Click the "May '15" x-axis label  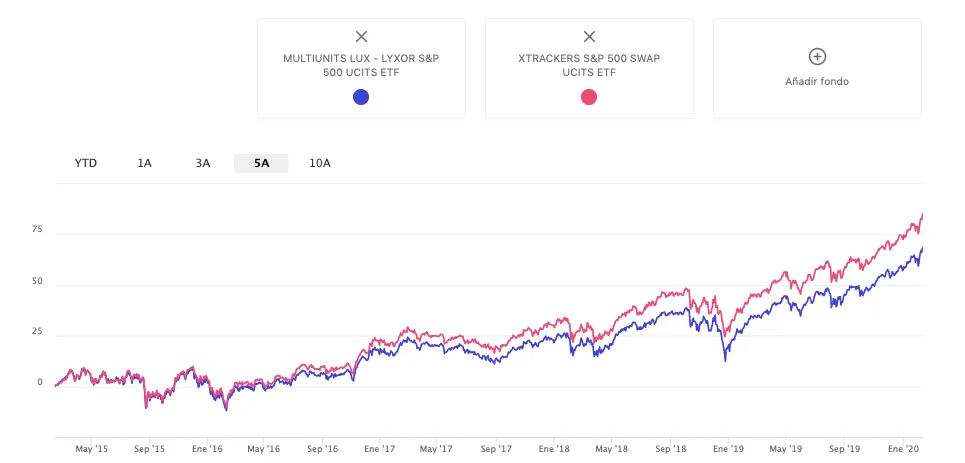pyautogui.click(x=92, y=449)
